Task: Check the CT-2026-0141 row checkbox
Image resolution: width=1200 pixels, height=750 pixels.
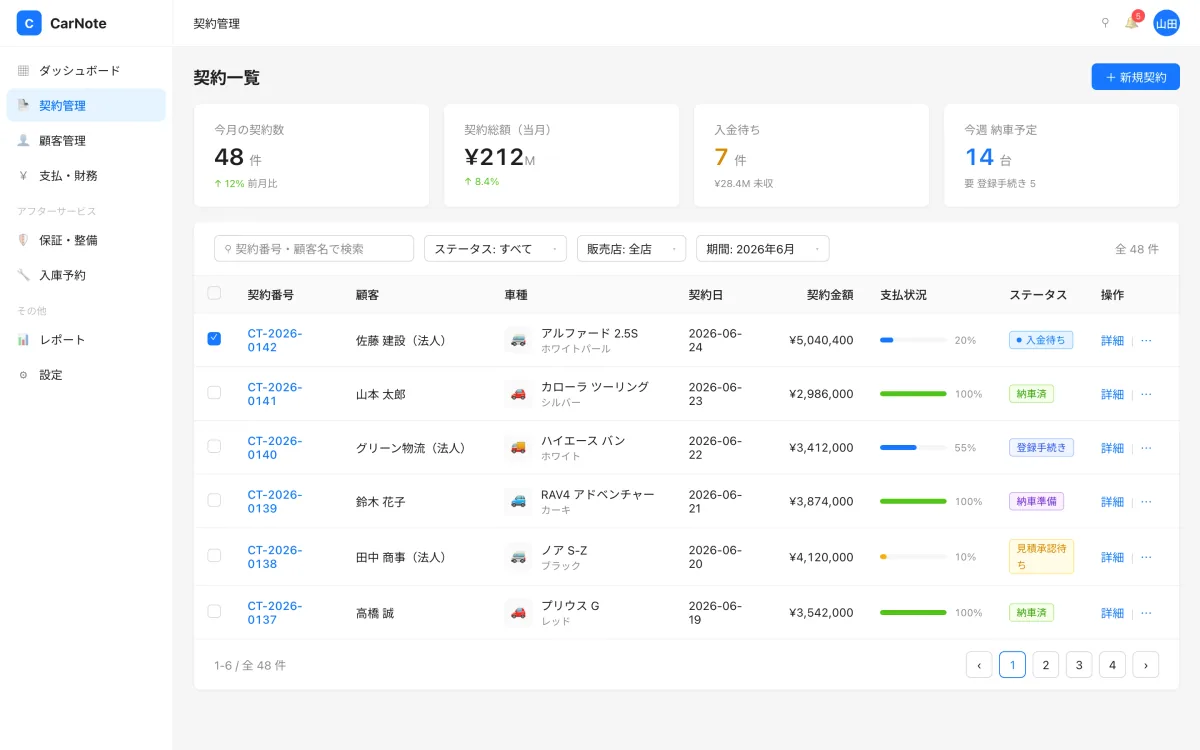Action: tap(214, 393)
